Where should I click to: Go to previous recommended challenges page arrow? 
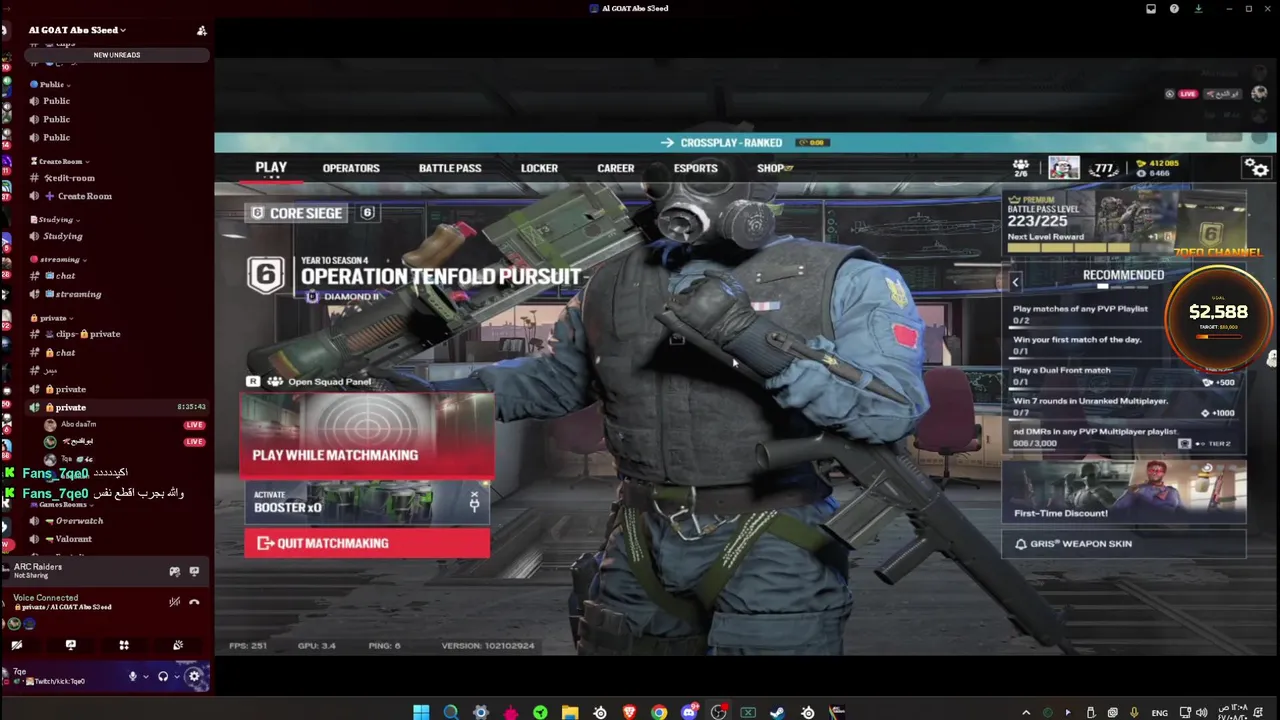coord(1015,282)
